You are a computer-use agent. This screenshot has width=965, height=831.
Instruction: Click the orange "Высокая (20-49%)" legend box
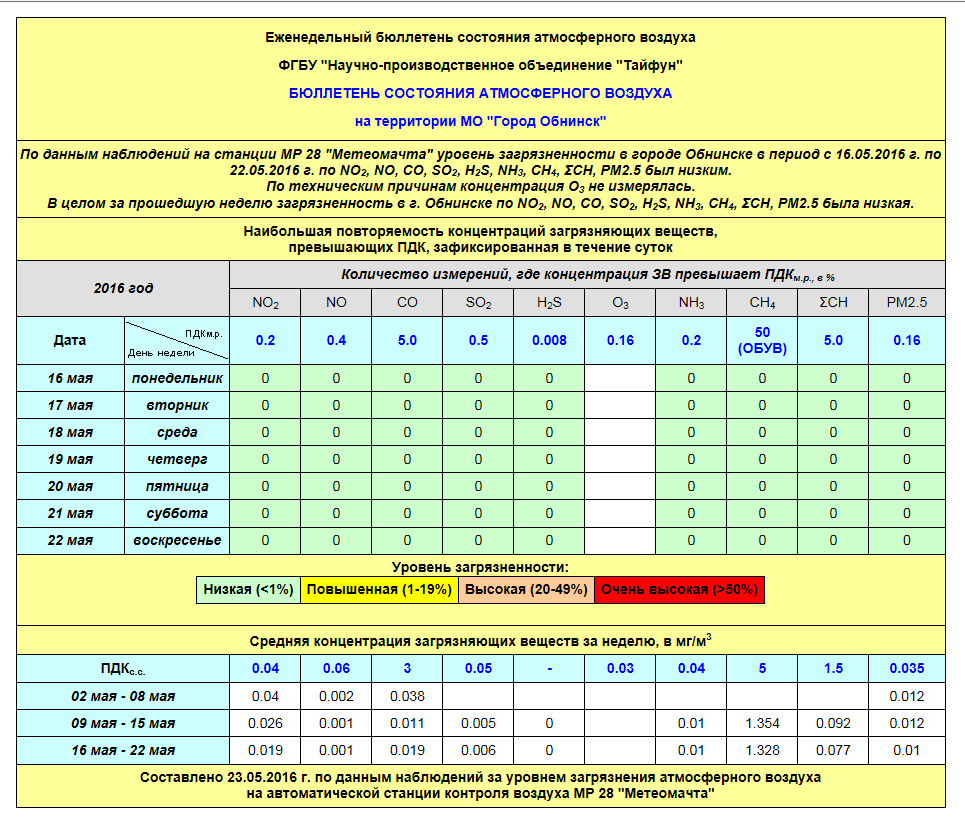pos(526,590)
